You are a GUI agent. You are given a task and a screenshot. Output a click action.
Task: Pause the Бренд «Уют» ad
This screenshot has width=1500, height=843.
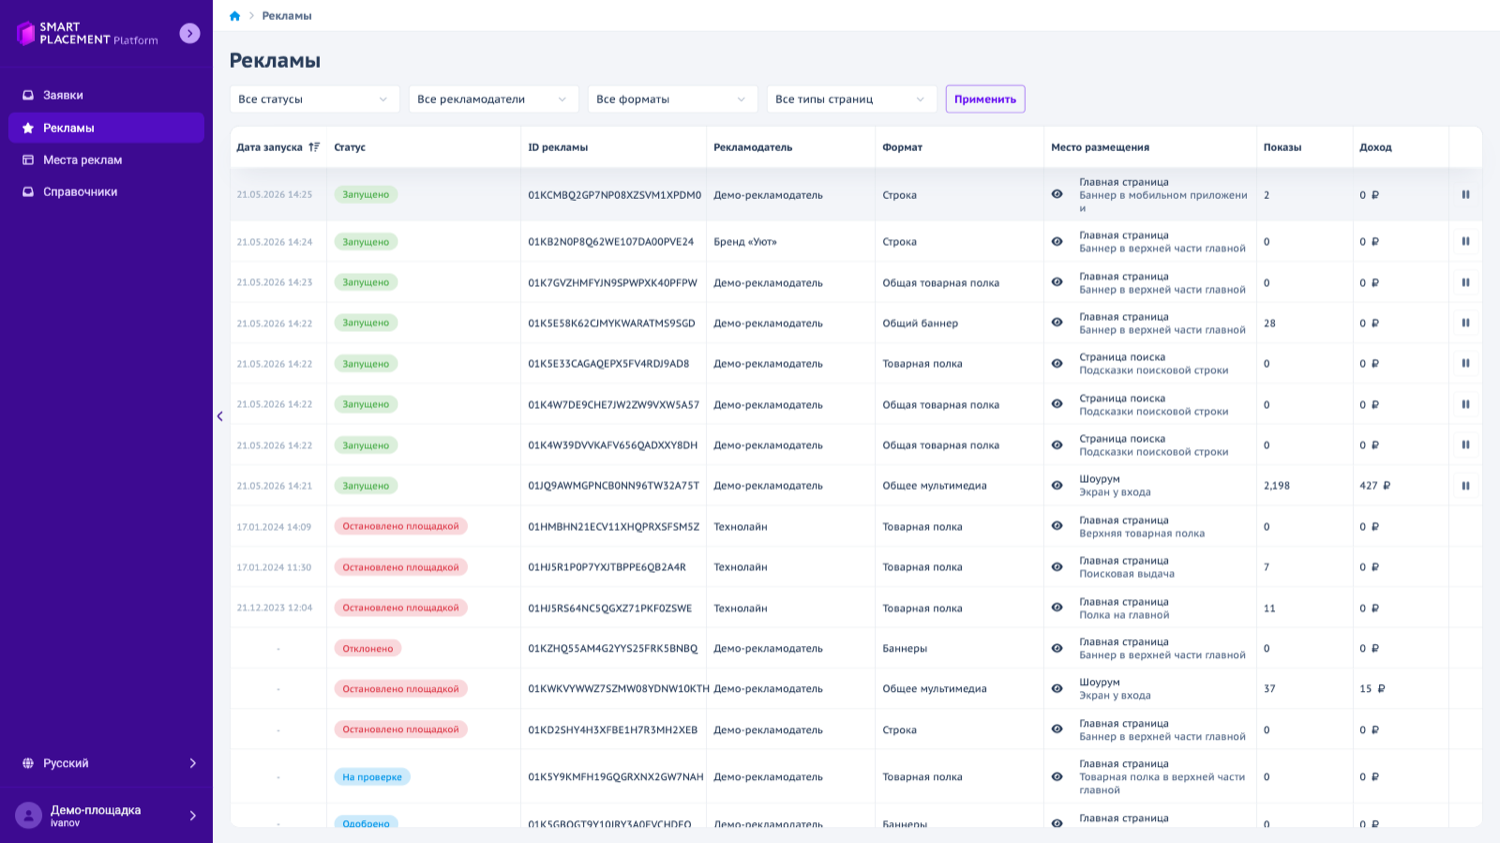(1466, 241)
